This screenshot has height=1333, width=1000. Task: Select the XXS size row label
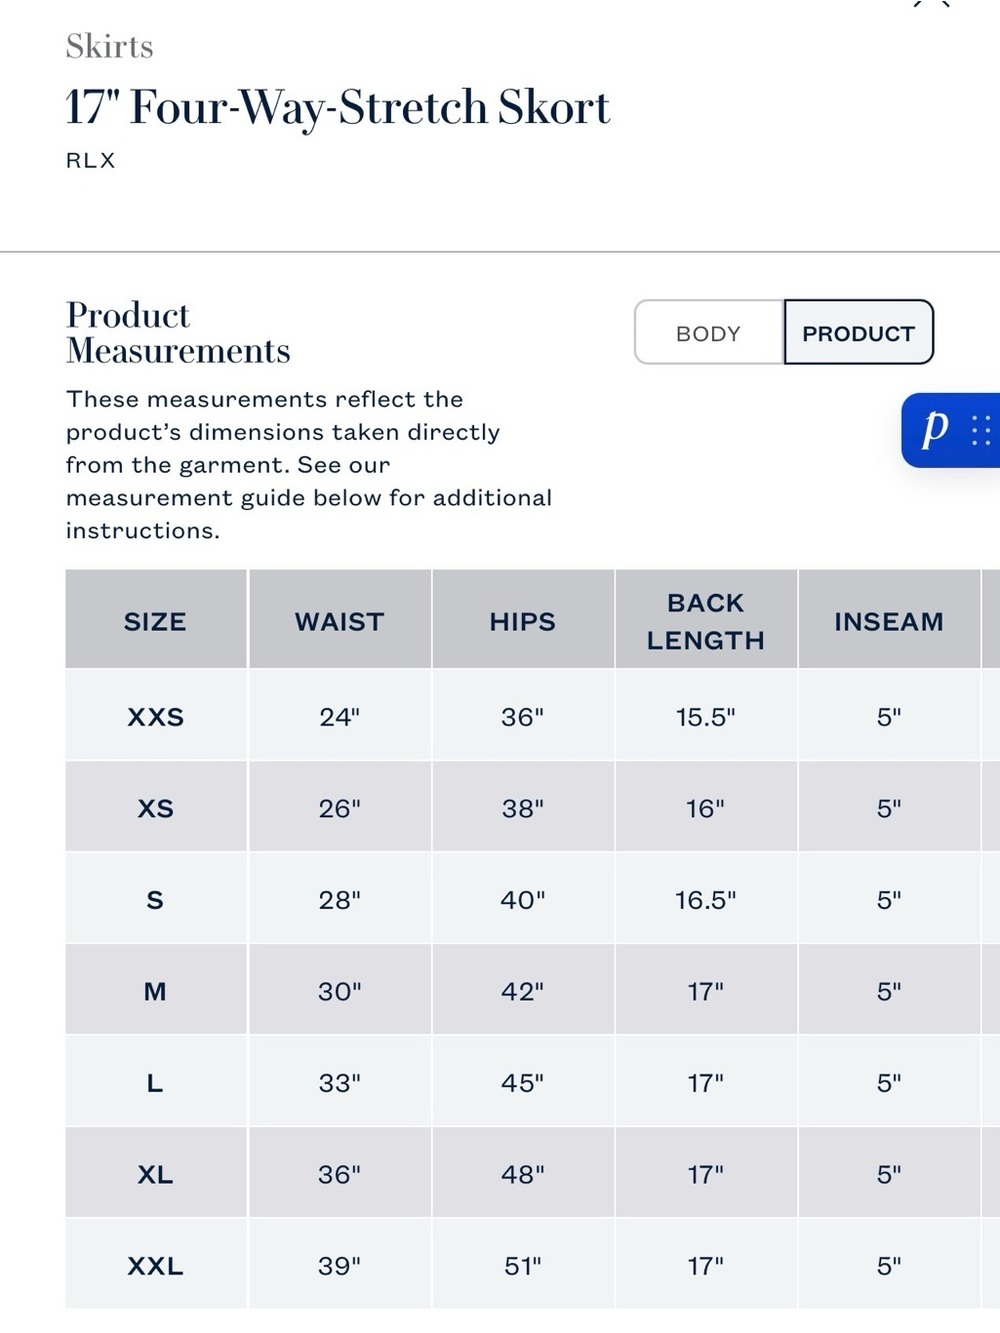click(x=155, y=717)
